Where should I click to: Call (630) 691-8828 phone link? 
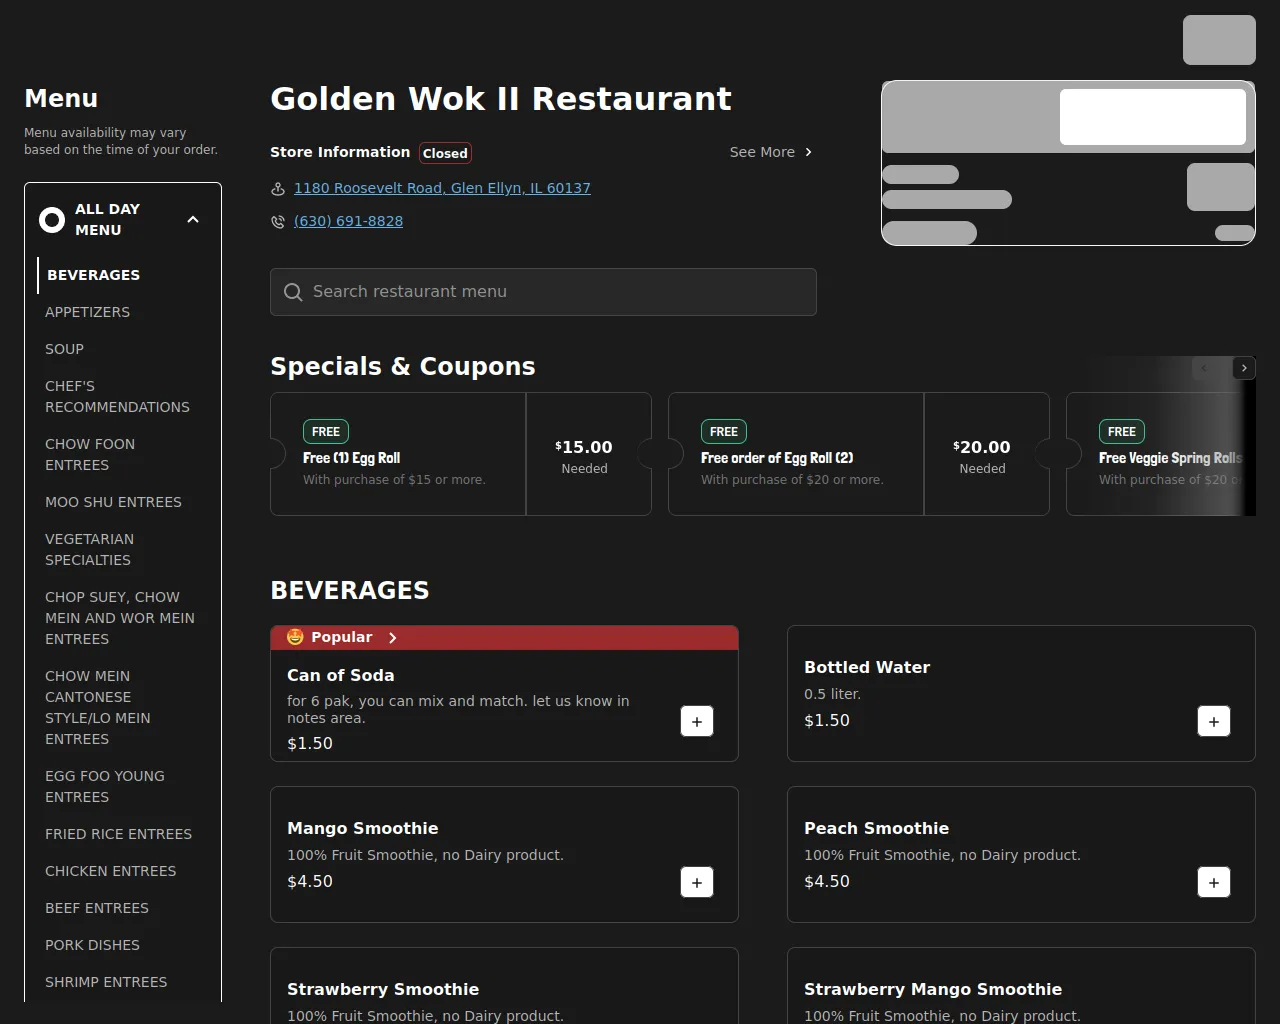pyautogui.click(x=348, y=221)
